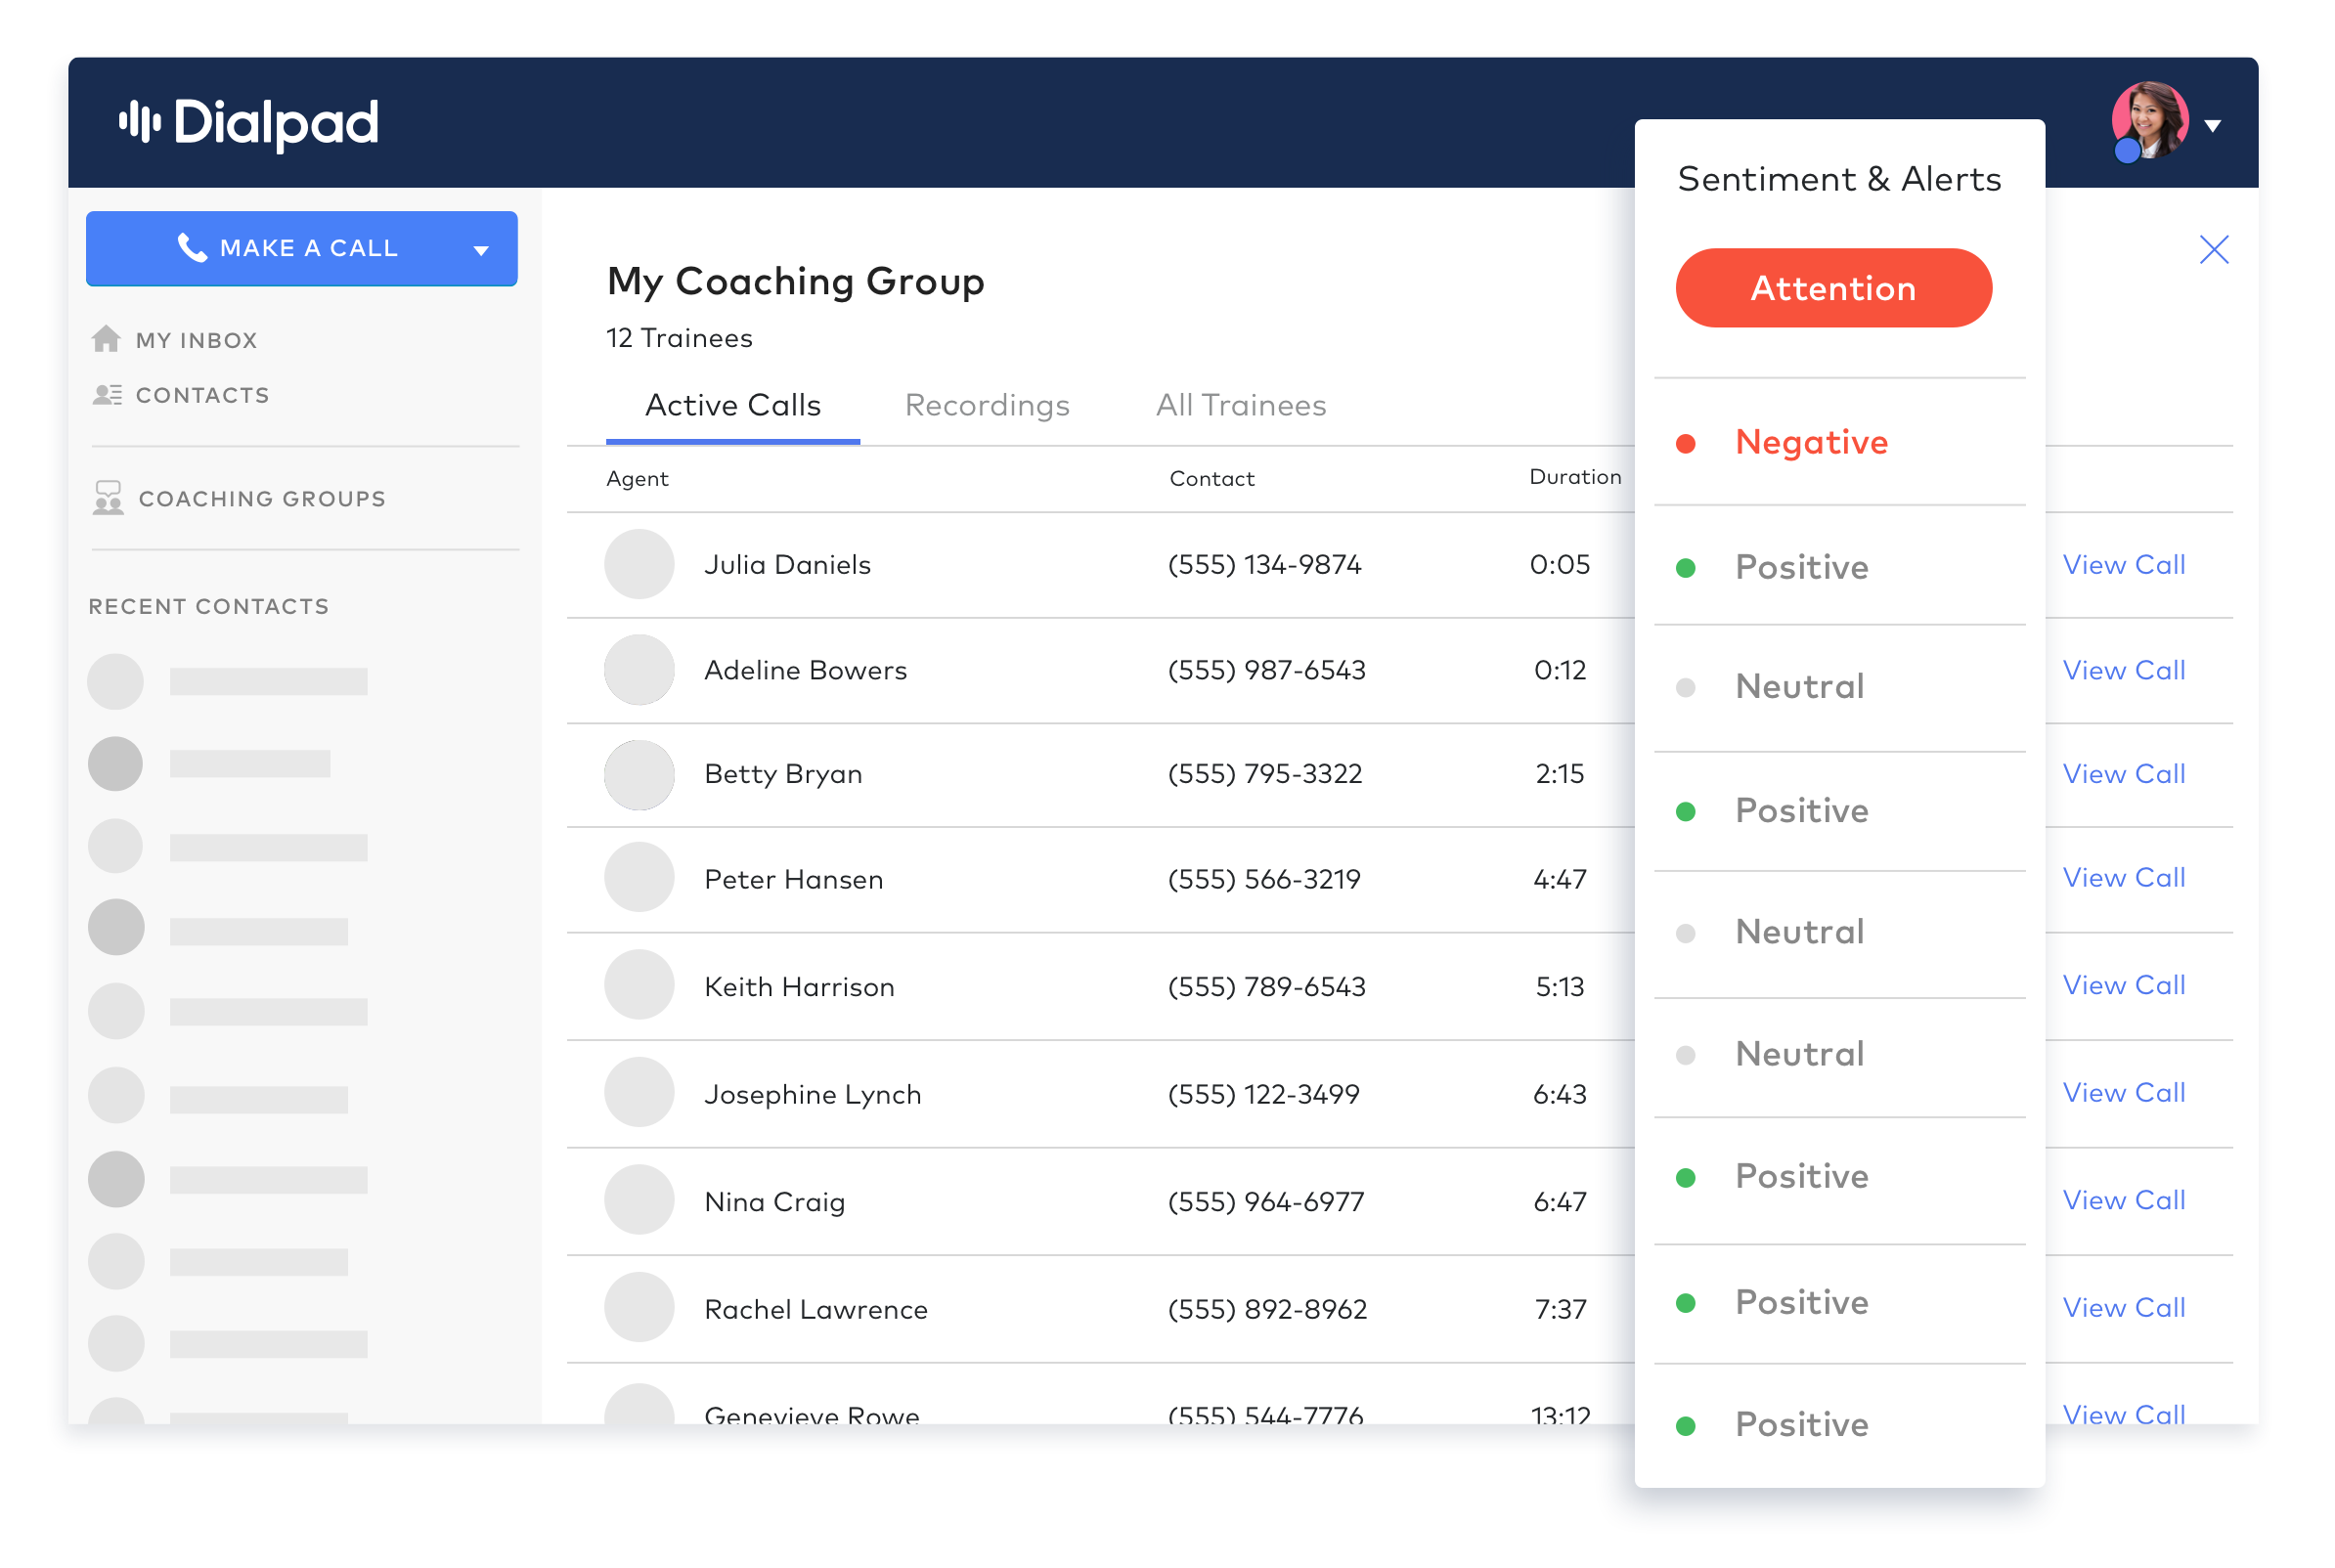View Call for Julia Daniels
This screenshot has height=1568, width=2335.
coord(2124,565)
